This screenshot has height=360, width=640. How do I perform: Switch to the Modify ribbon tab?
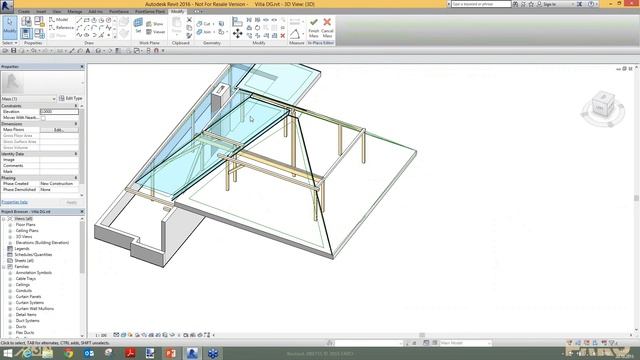point(178,11)
